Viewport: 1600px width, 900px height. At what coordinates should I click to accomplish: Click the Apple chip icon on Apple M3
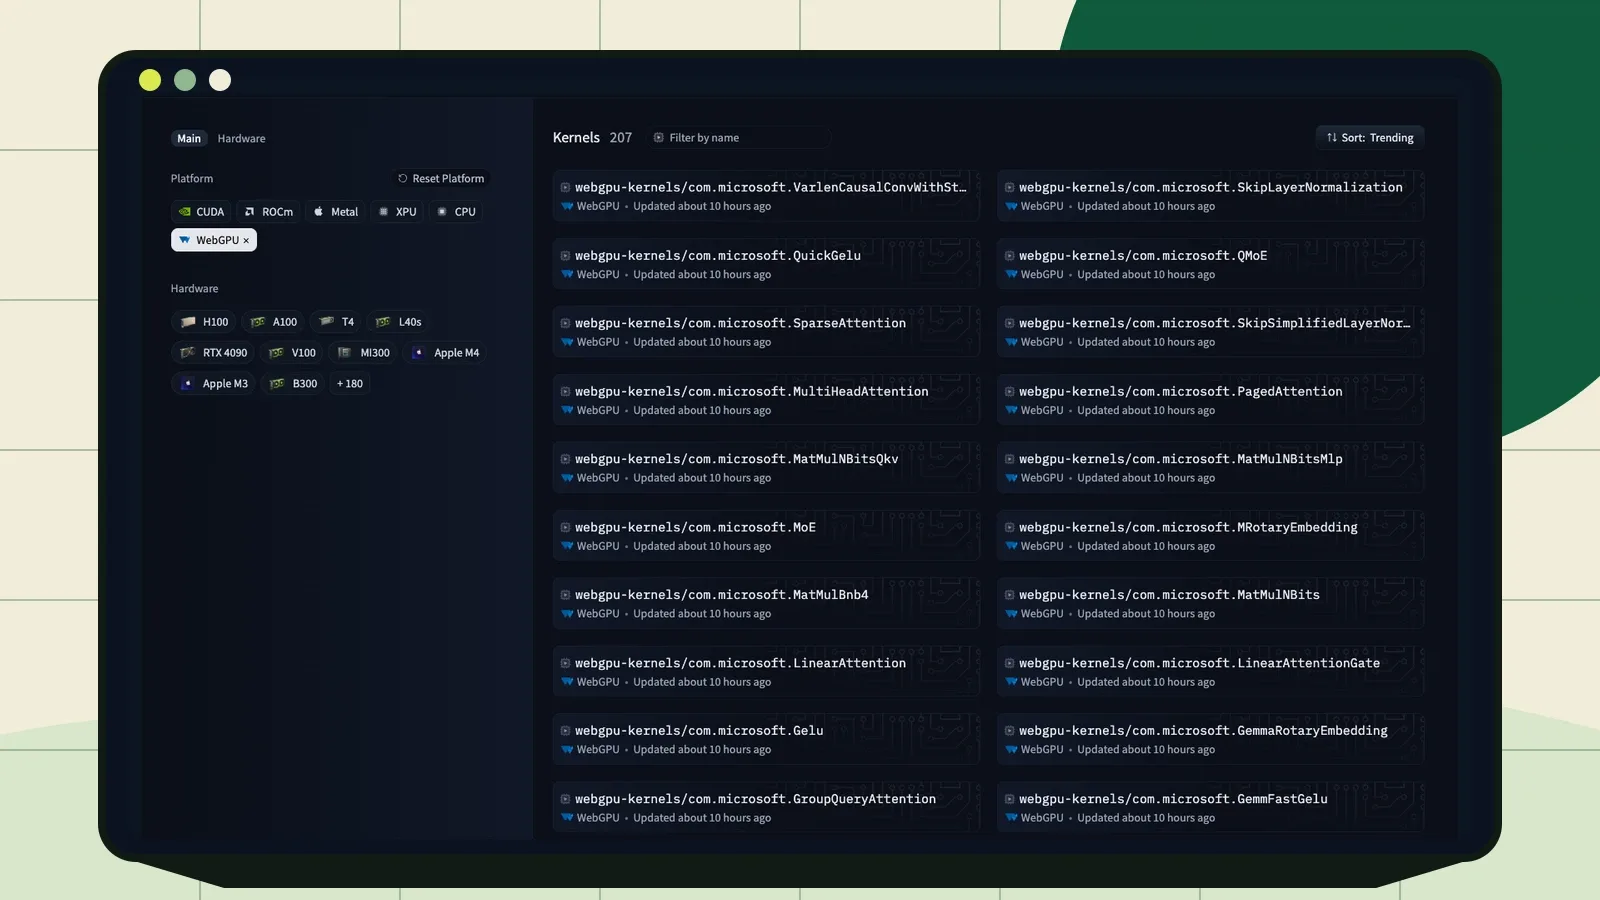(x=187, y=384)
